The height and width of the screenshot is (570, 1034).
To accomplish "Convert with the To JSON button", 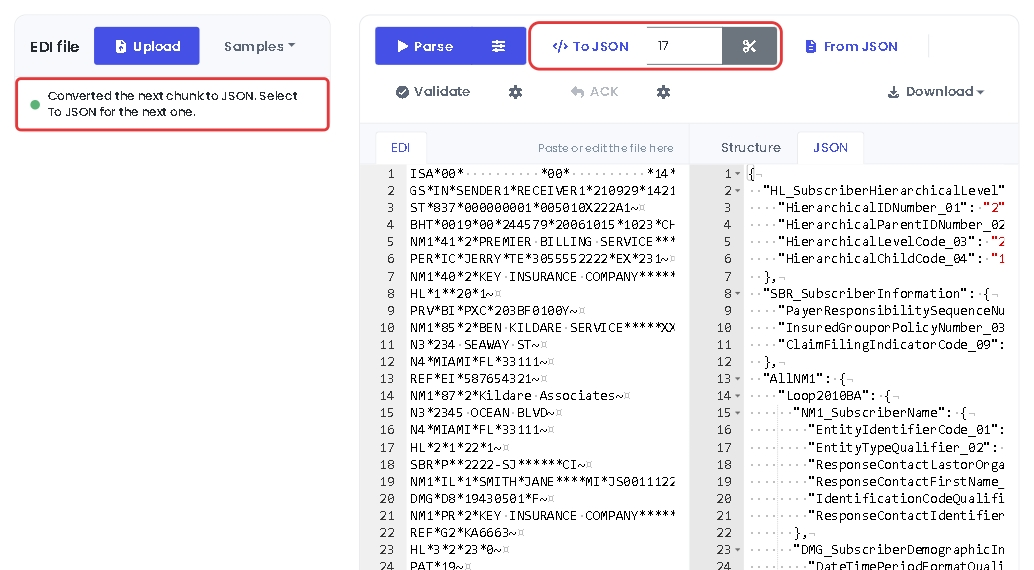I will 590,46.
